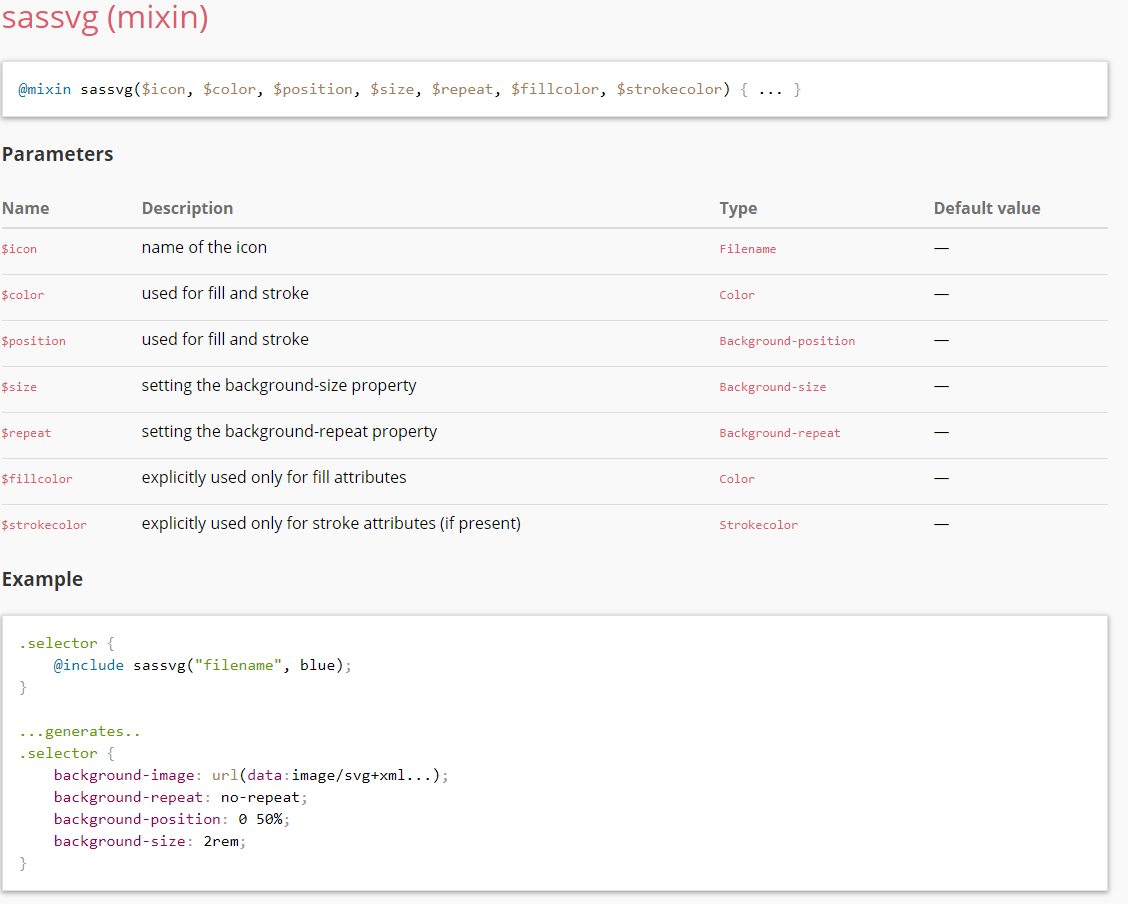Click 'explicitly used only for stroke attributes' text
This screenshot has width=1128, height=904.
click(x=288, y=524)
